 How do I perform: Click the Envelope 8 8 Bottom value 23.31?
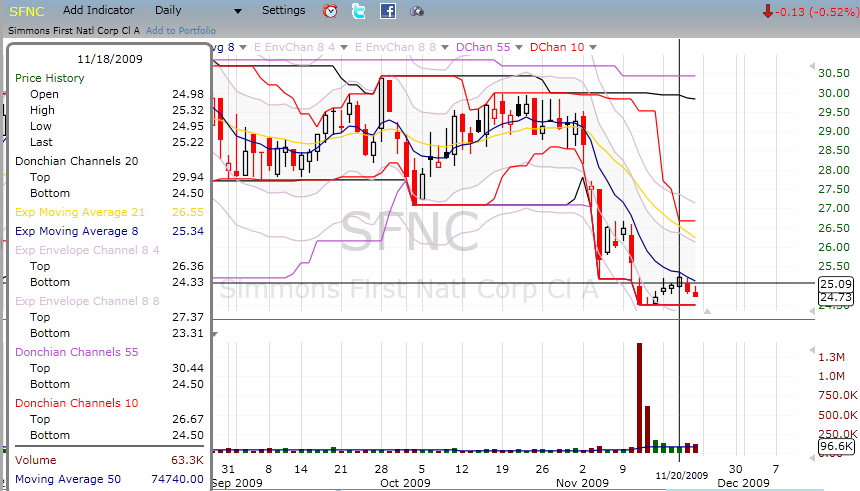[188, 333]
